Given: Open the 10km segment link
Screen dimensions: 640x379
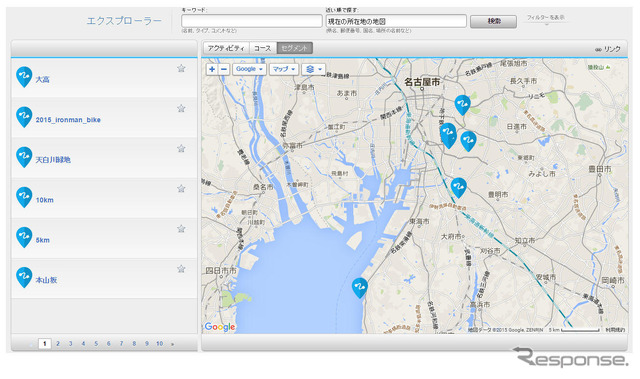Looking at the screenshot, I should pyautogui.click(x=44, y=200).
